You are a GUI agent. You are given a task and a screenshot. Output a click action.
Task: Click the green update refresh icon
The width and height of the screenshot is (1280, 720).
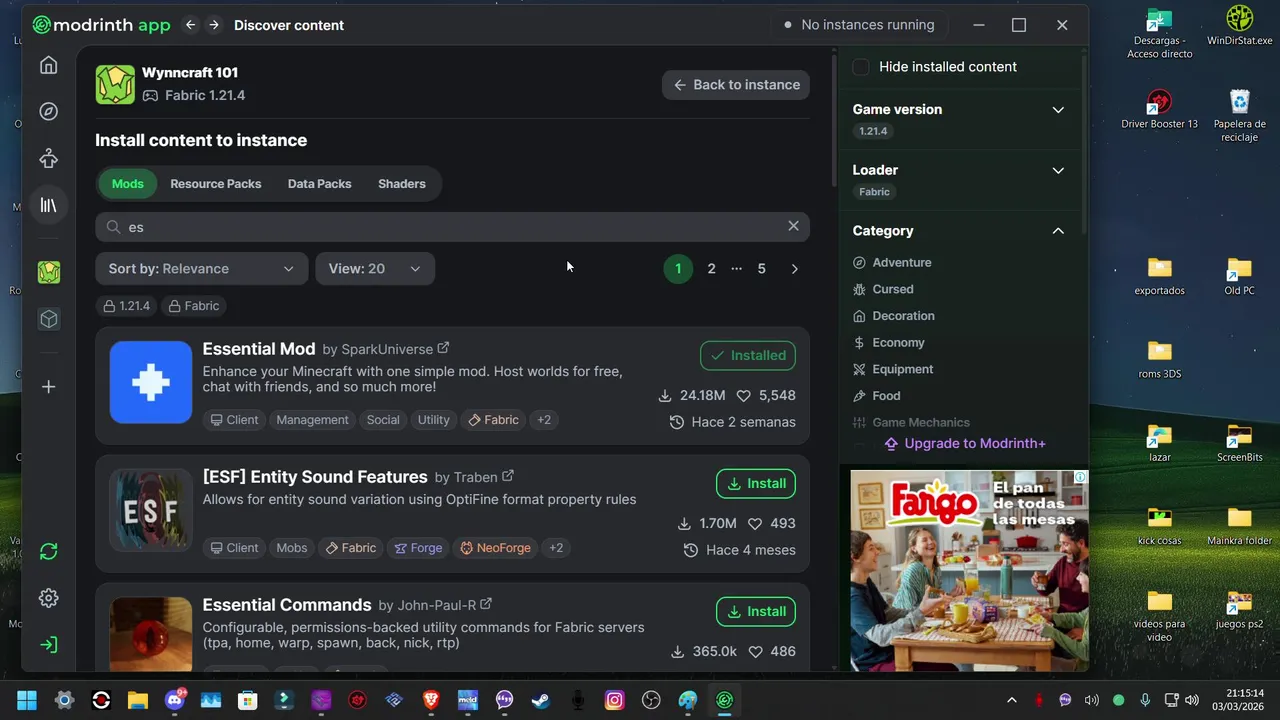48,552
